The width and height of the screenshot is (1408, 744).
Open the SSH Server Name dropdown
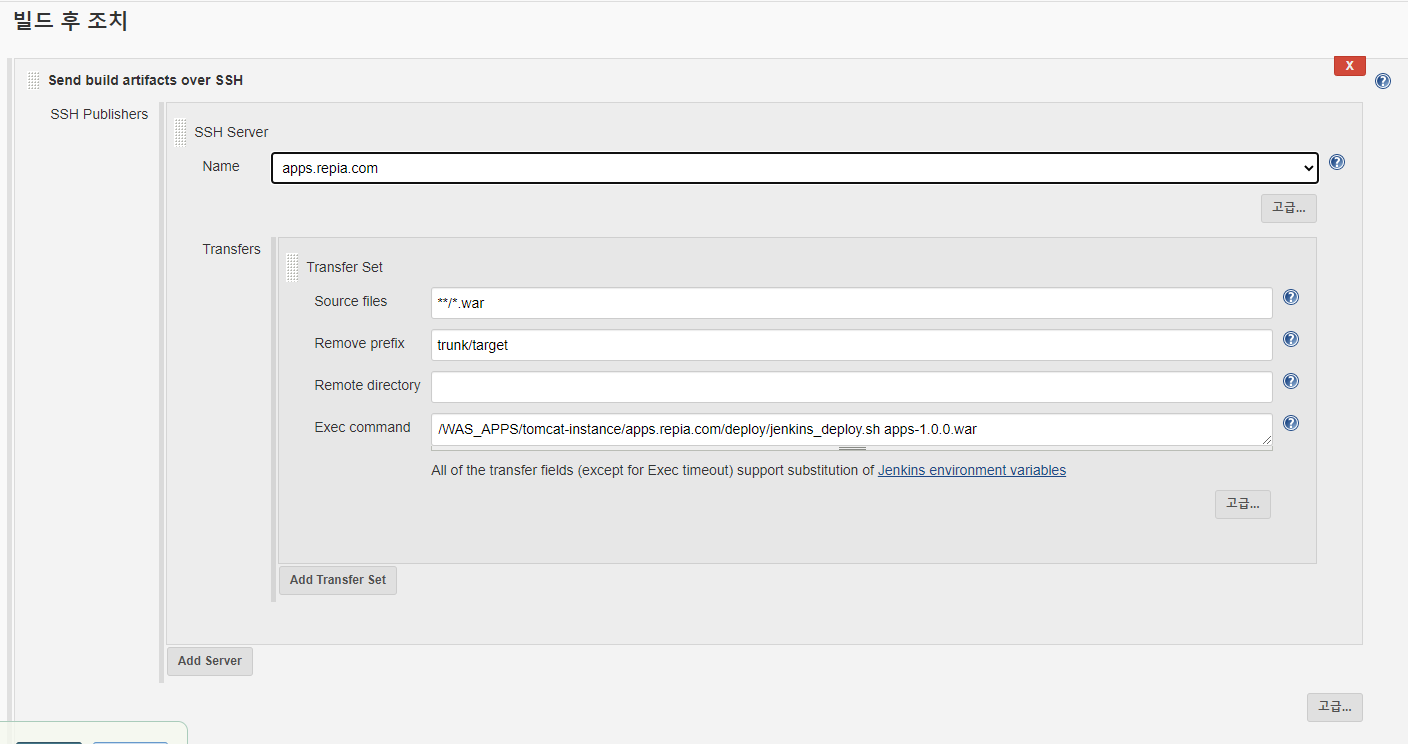(x=794, y=168)
